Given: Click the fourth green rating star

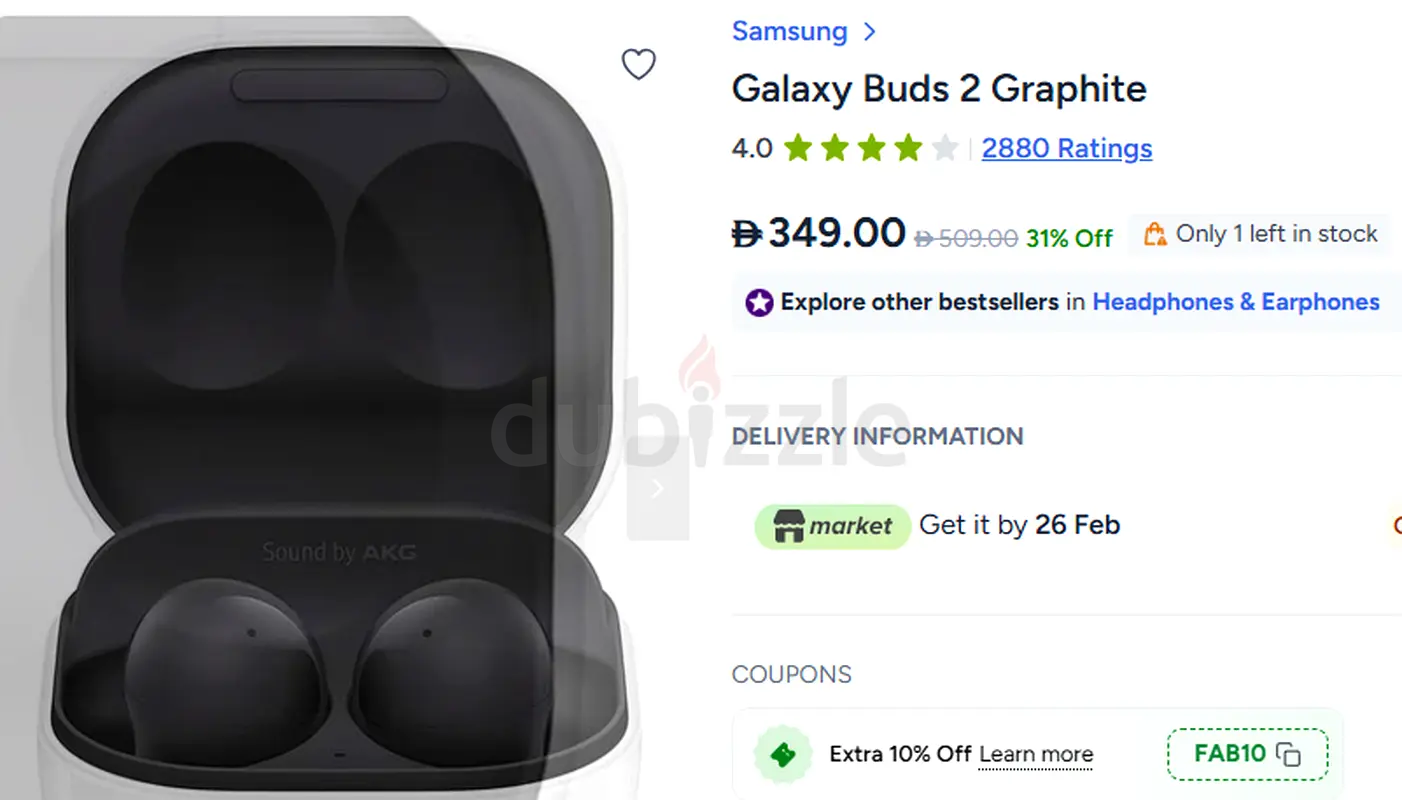Looking at the screenshot, I should 908,149.
